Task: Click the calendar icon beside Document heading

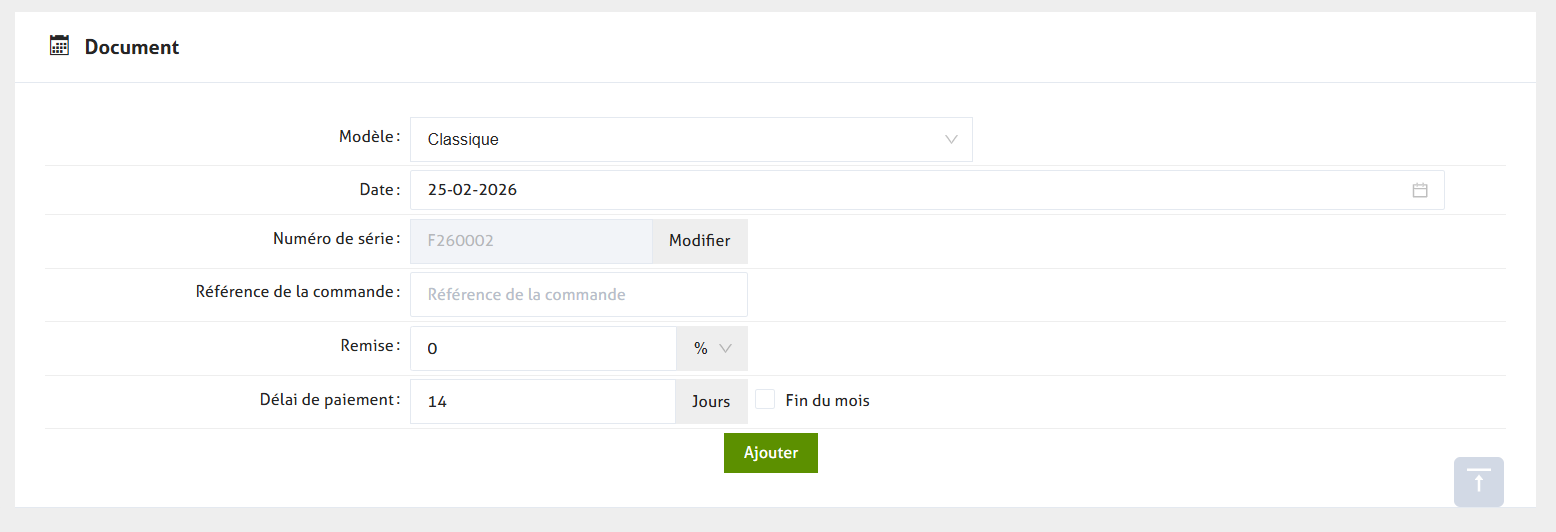Action: pos(60,46)
